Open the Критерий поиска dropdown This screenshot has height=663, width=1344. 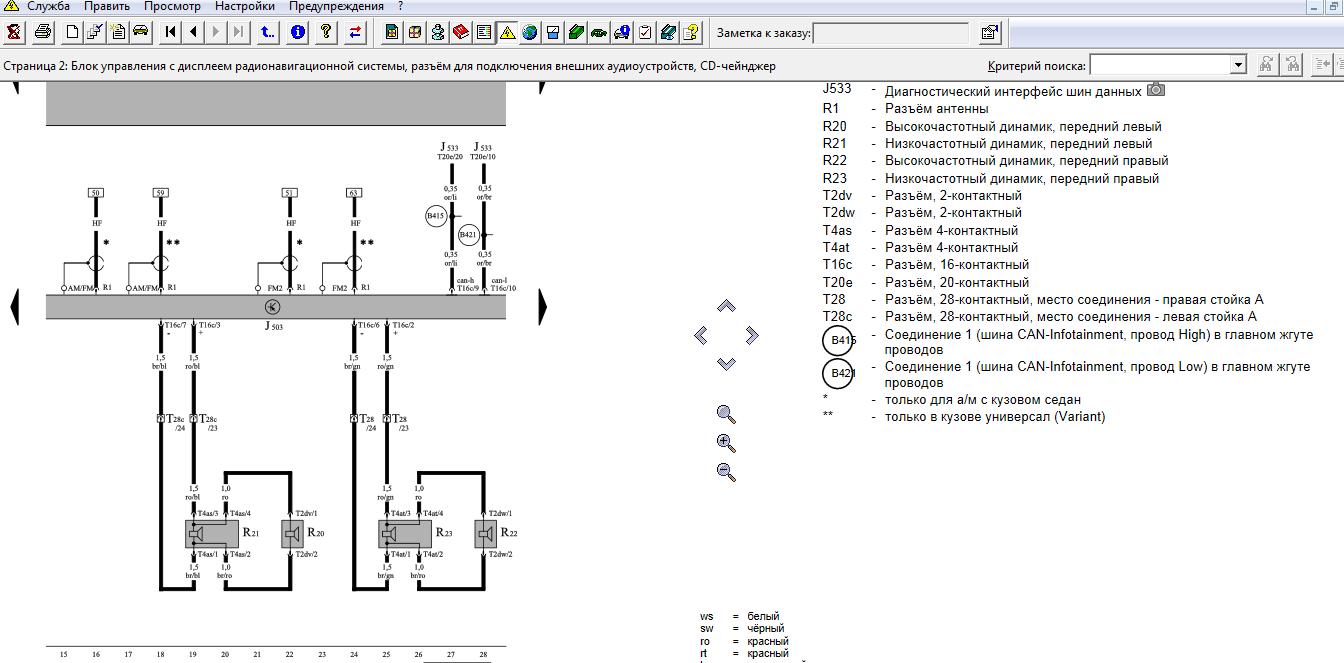[1238, 66]
